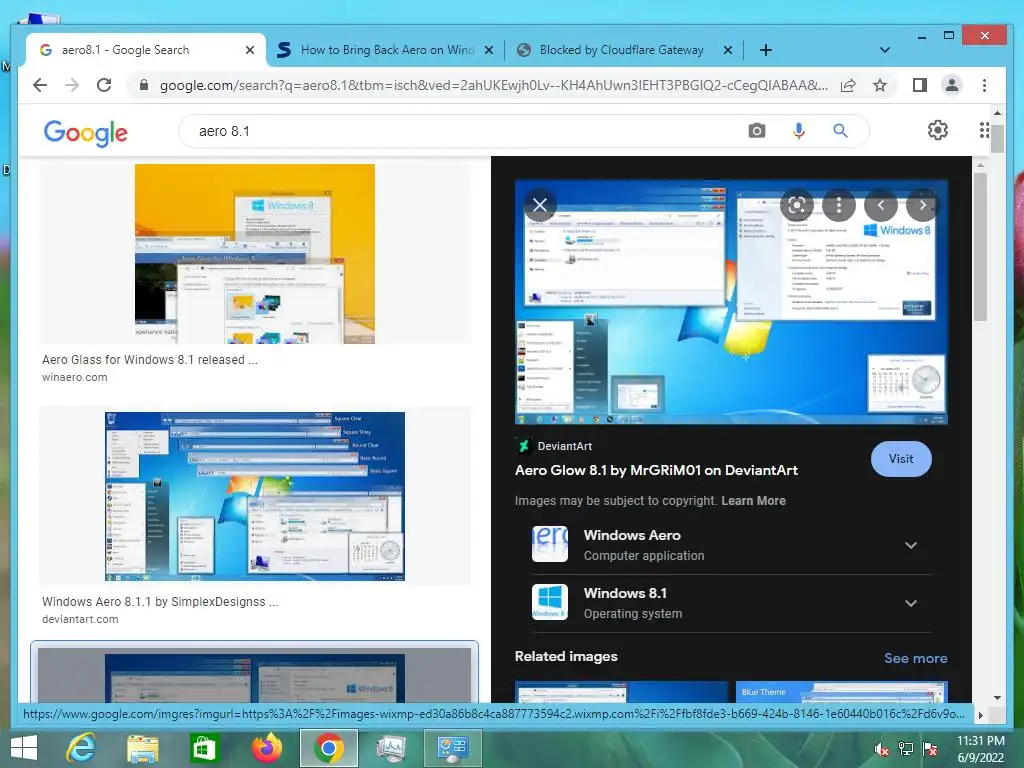1024x768 pixels.
Task: Search by image using camera icon
Action: click(x=756, y=131)
